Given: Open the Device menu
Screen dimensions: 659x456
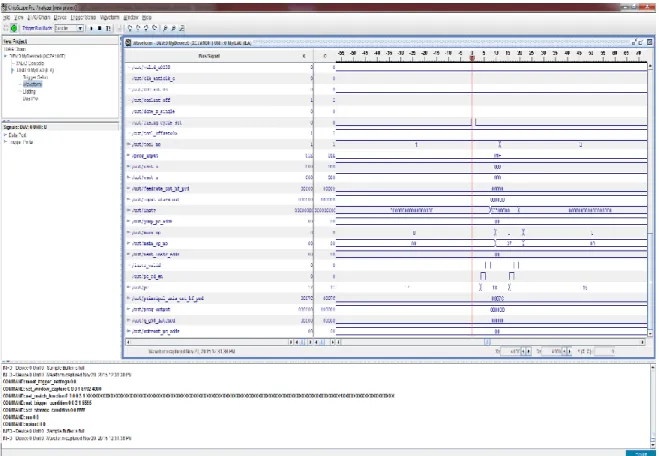Looking at the screenshot, I should click(60, 18).
